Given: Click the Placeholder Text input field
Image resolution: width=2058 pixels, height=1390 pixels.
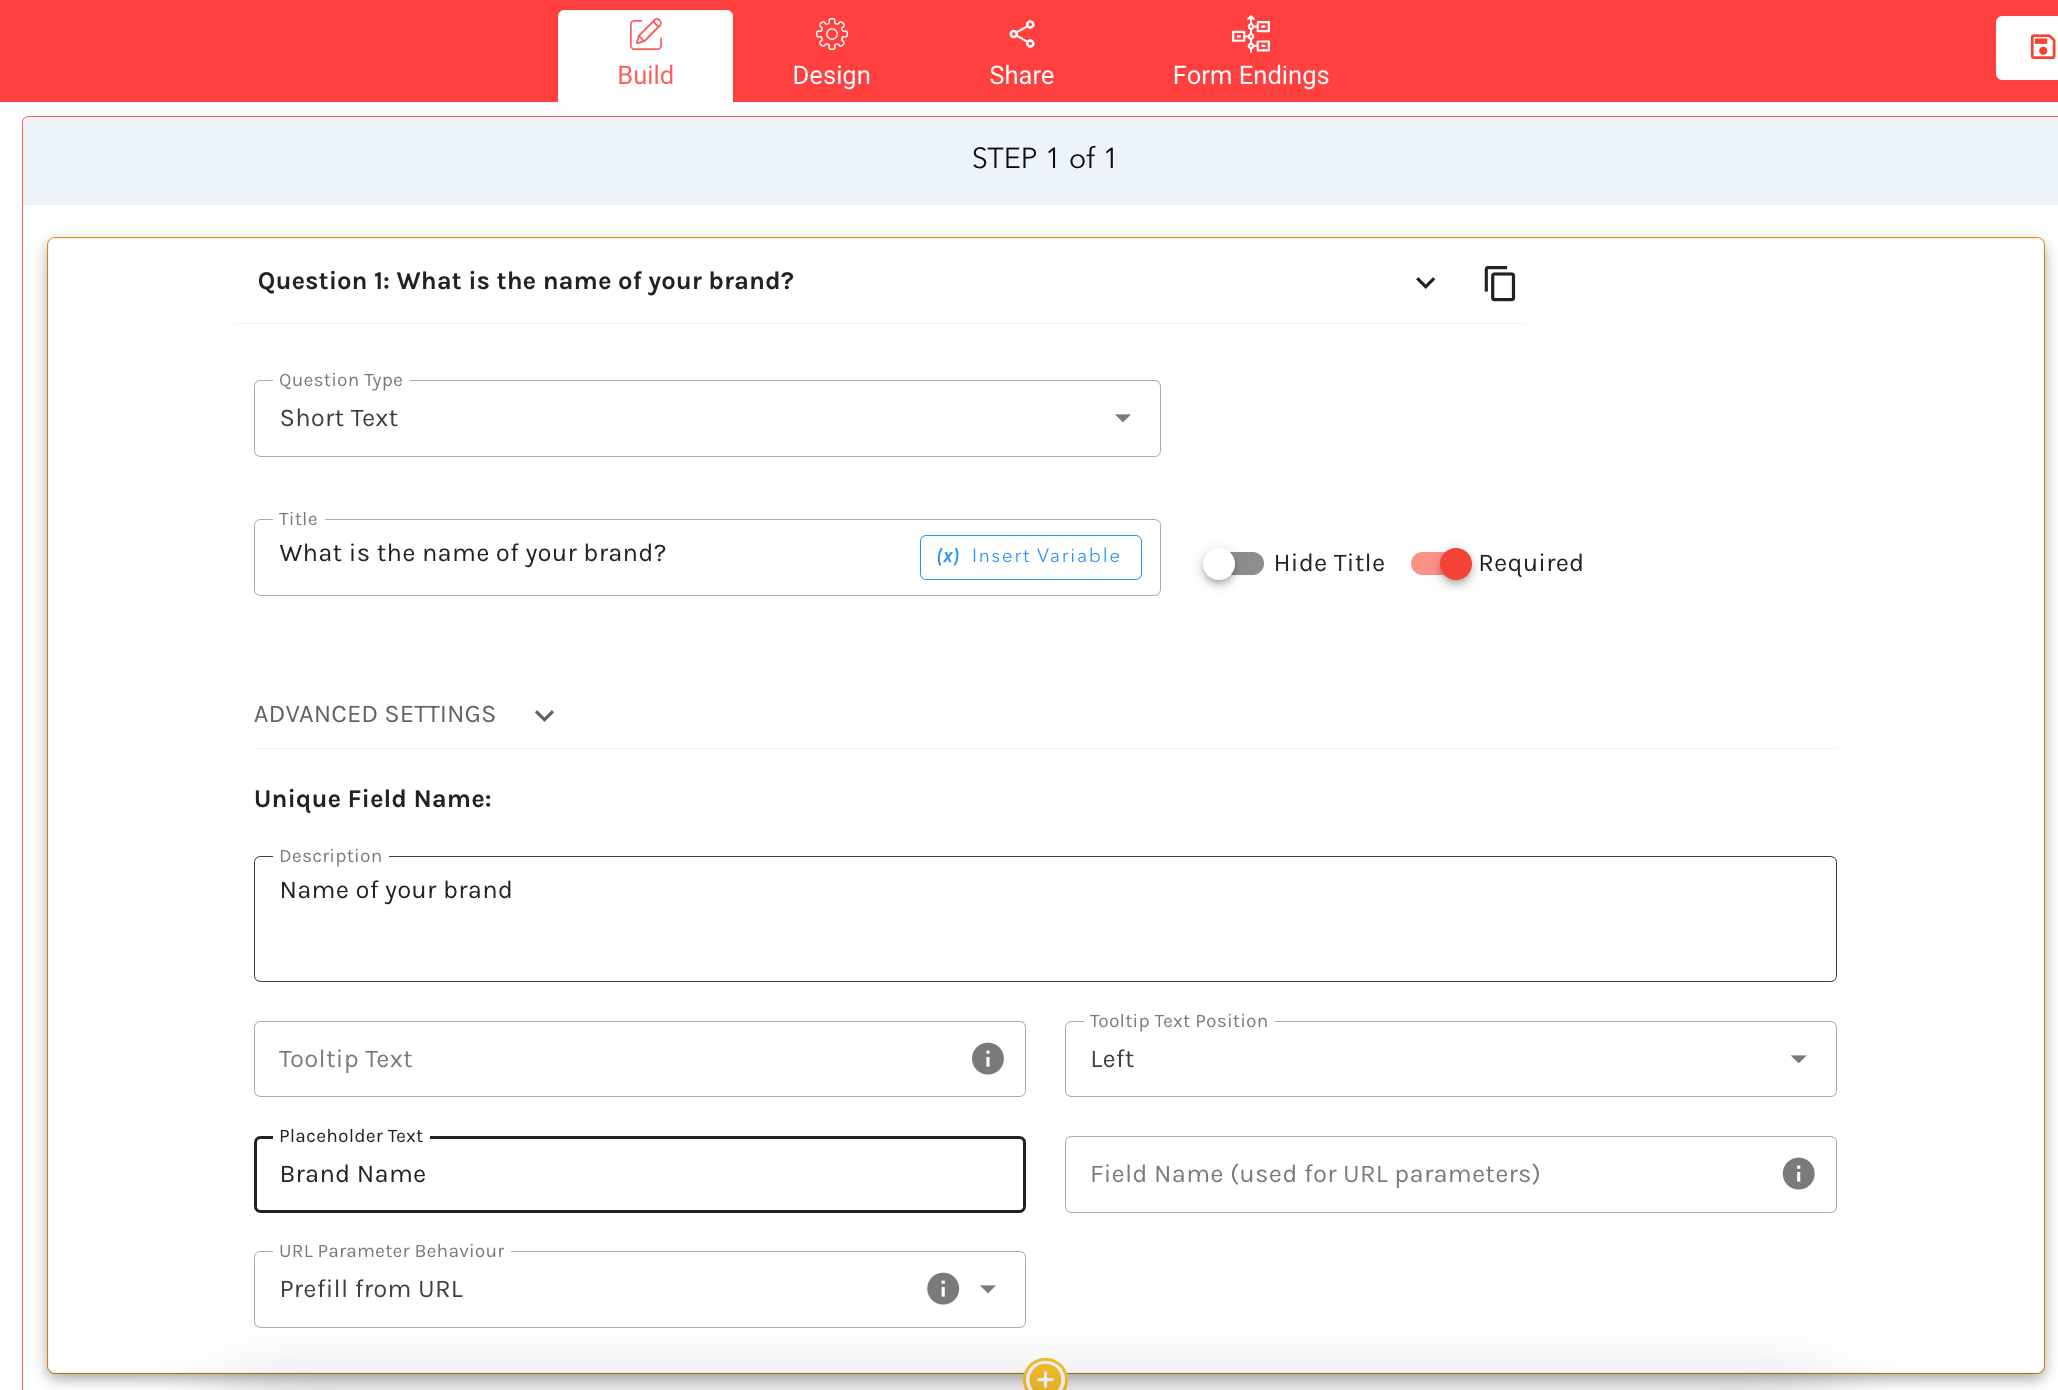Looking at the screenshot, I should [639, 1175].
